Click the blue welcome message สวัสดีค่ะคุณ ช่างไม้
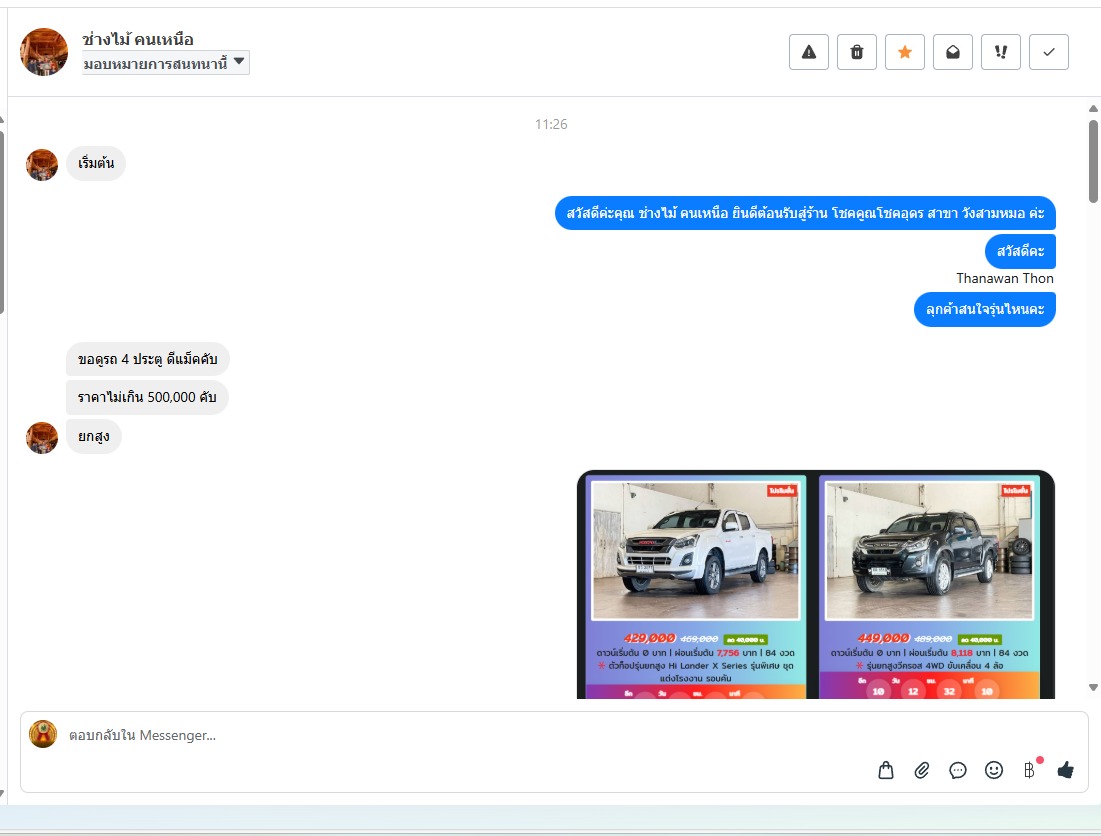The image size is (1101, 836). click(805, 213)
